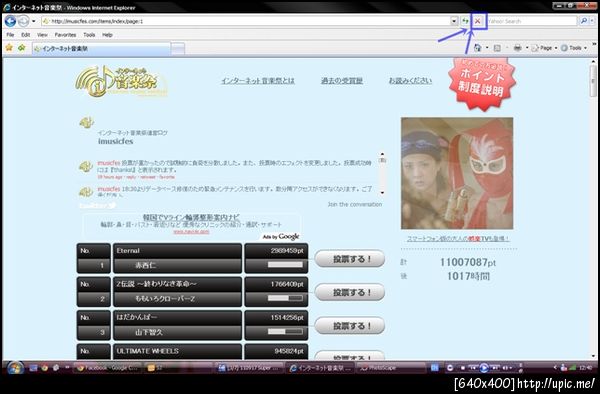The image size is (600, 394).
Task: Open the スマートフォン TV link under the image
Action: pos(458,238)
